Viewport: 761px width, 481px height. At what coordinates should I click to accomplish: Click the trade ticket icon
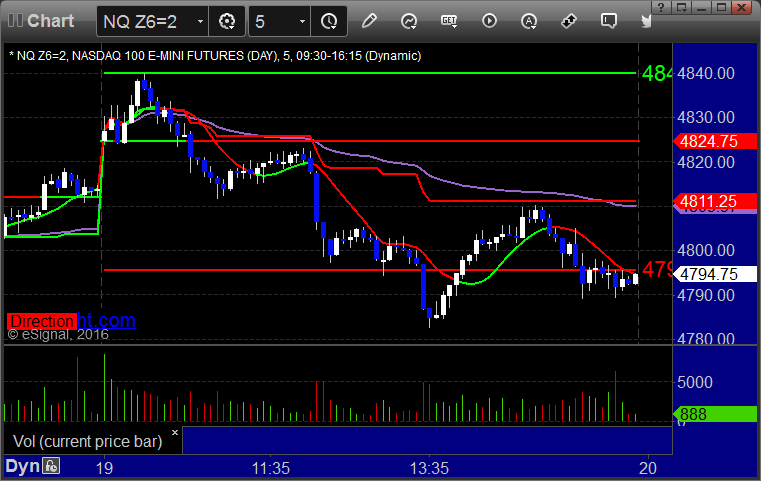point(569,21)
